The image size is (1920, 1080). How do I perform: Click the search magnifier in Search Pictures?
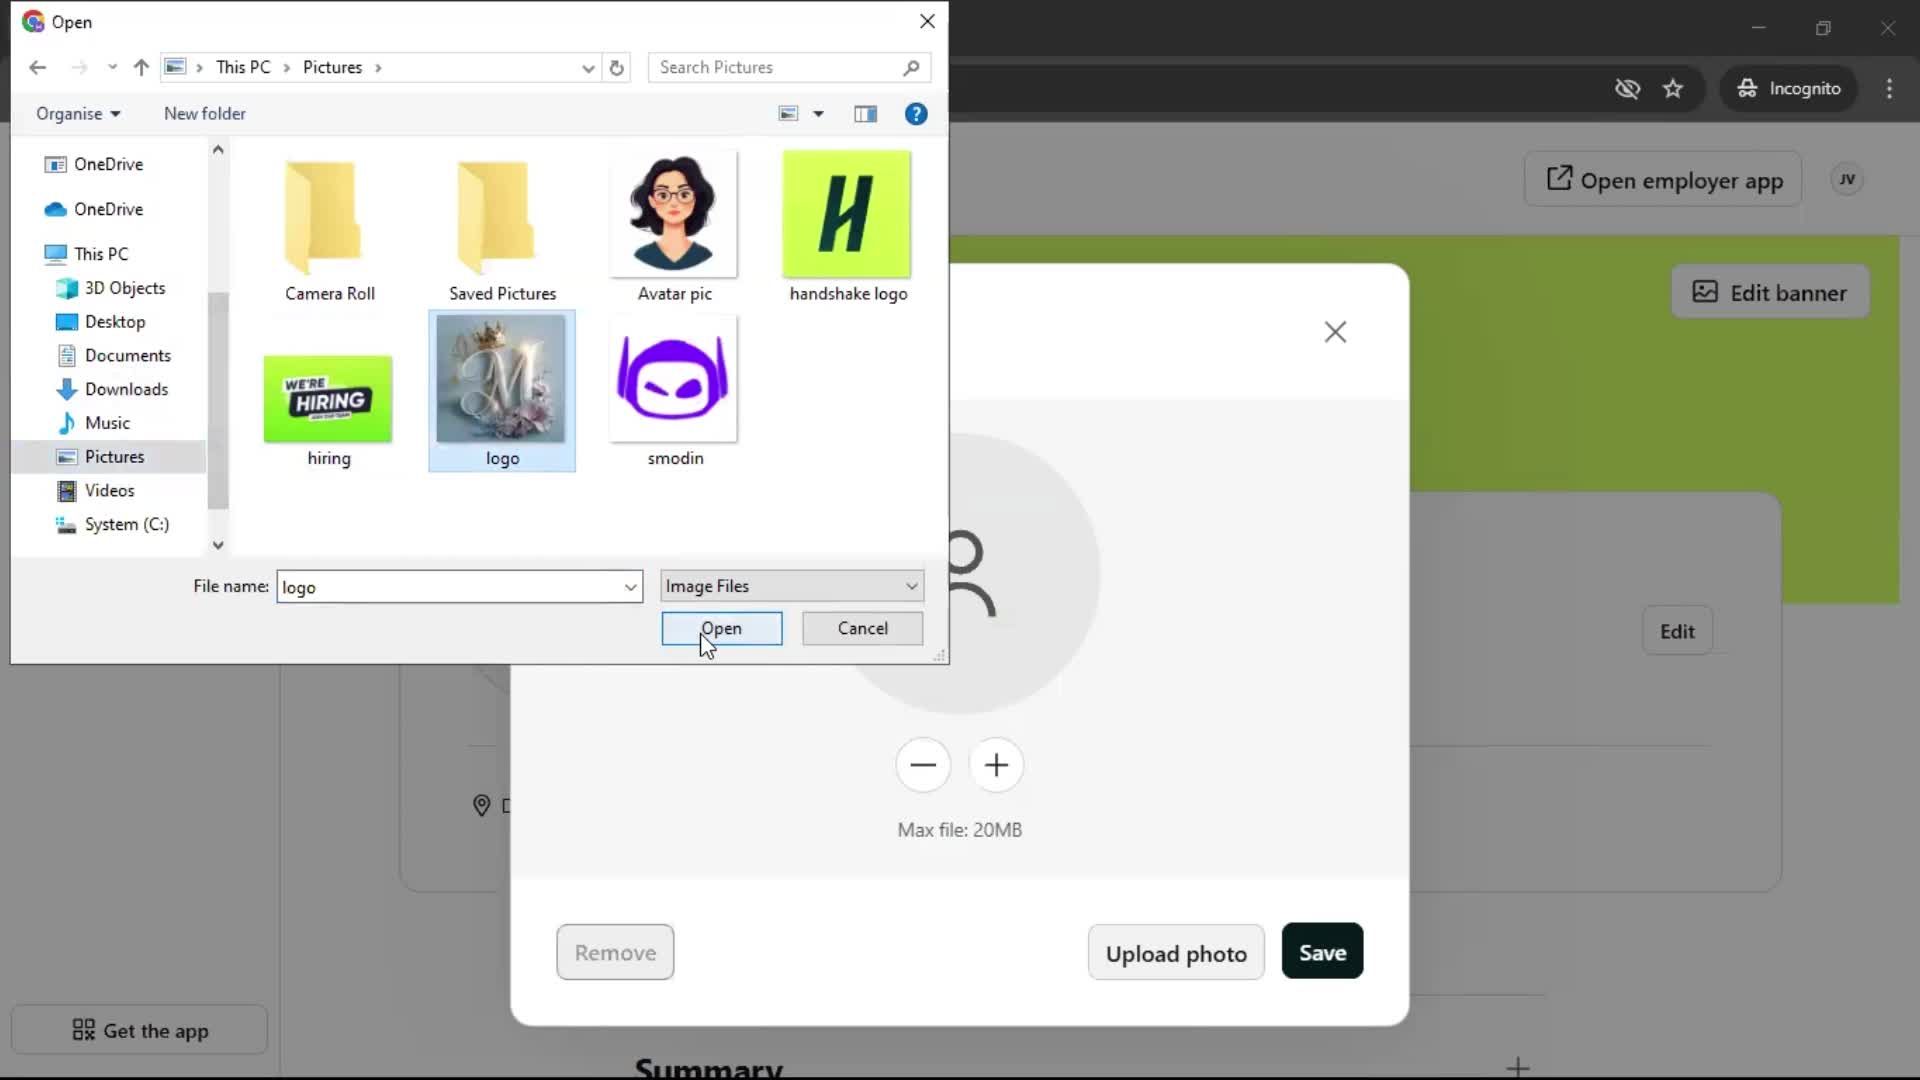tap(911, 68)
